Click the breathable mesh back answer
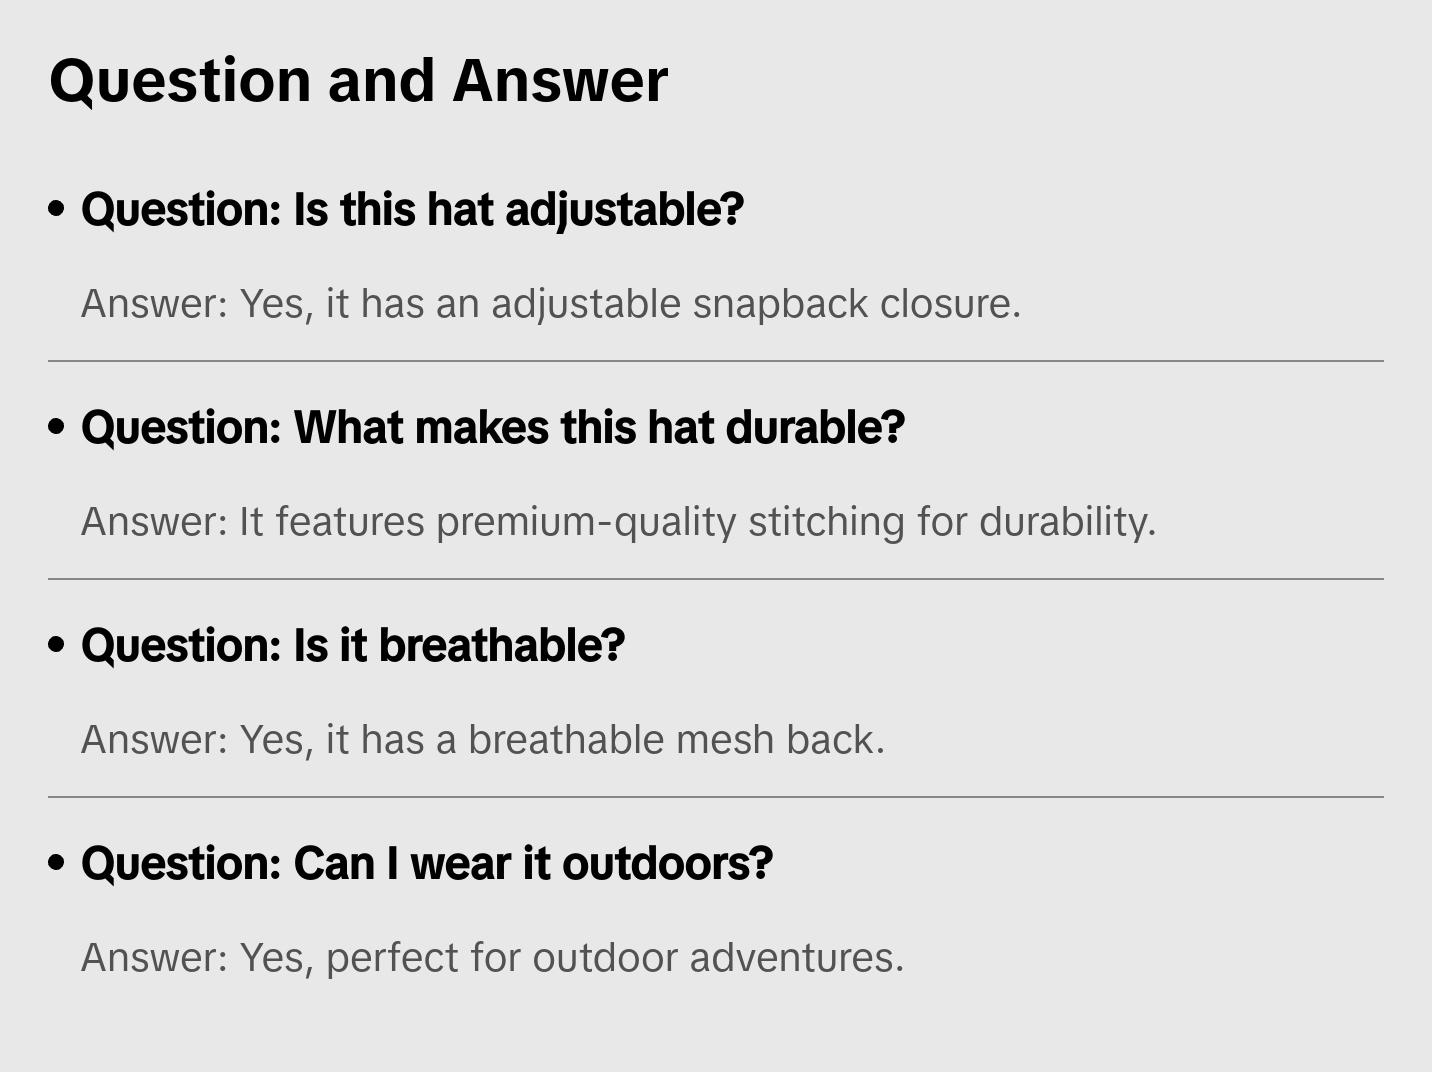1432x1072 pixels. coord(482,740)
